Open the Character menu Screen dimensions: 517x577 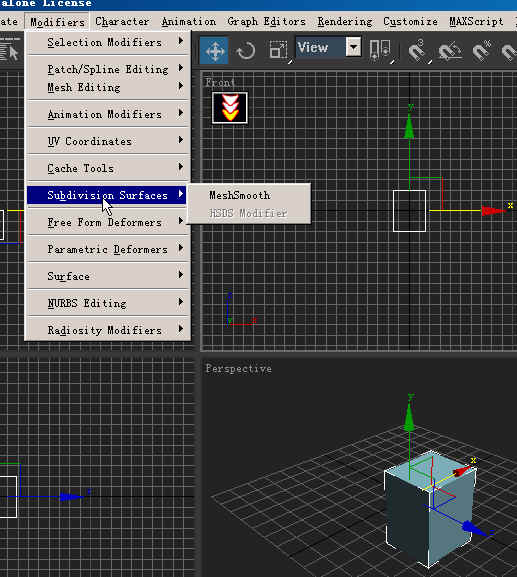122,22
